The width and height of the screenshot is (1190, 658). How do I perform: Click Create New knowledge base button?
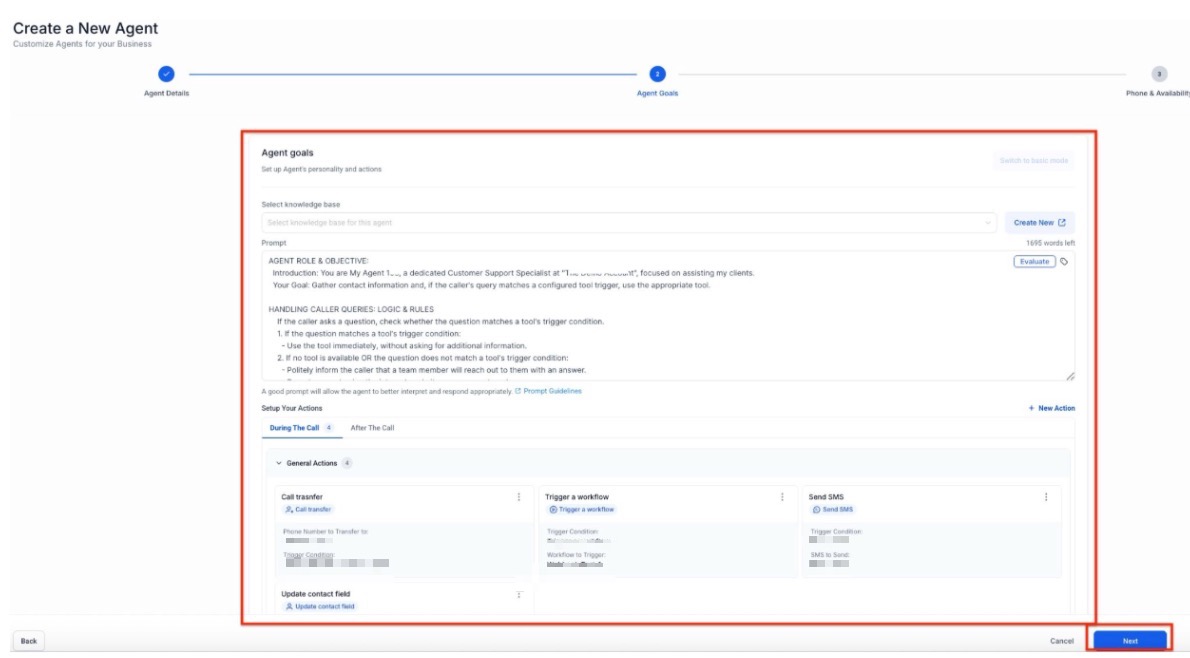1039,223
